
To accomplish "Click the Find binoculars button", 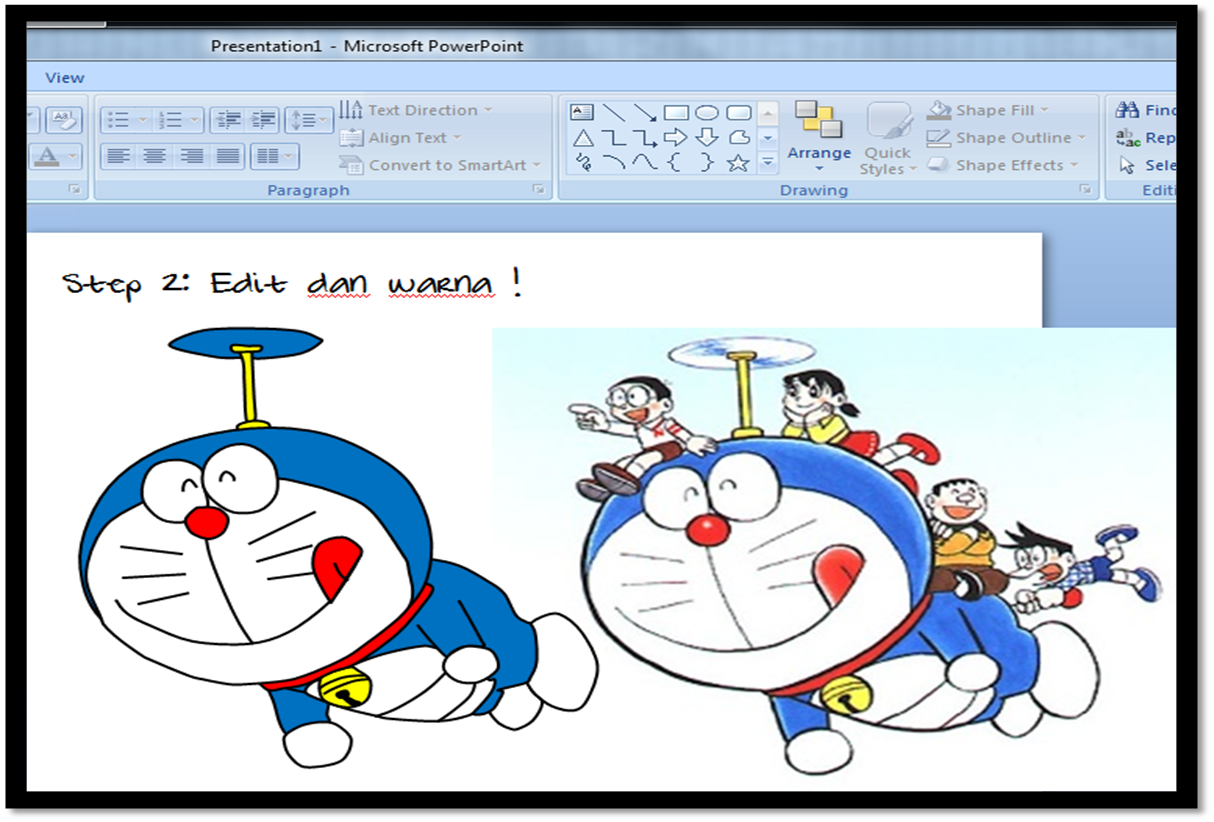I will coord(1146,110).
